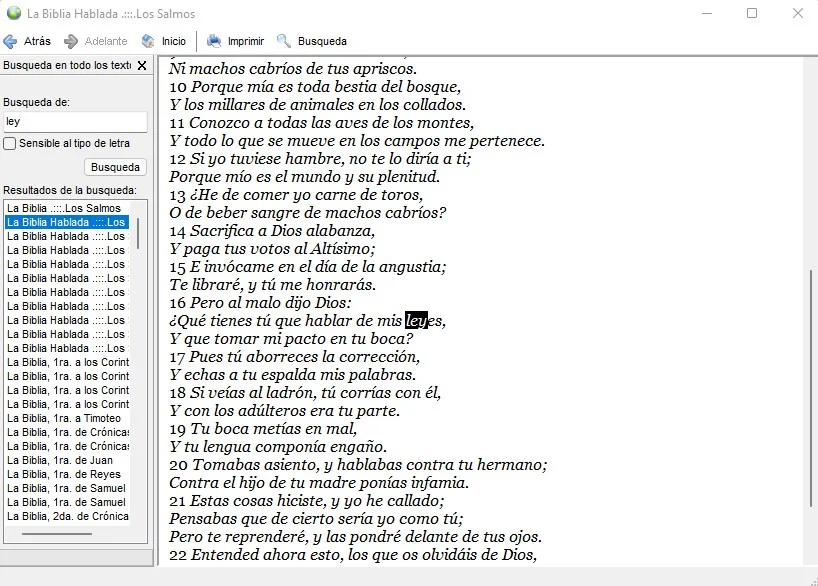Click the globe app icon in title bar
818x586 pixels.
click(14, 14)
